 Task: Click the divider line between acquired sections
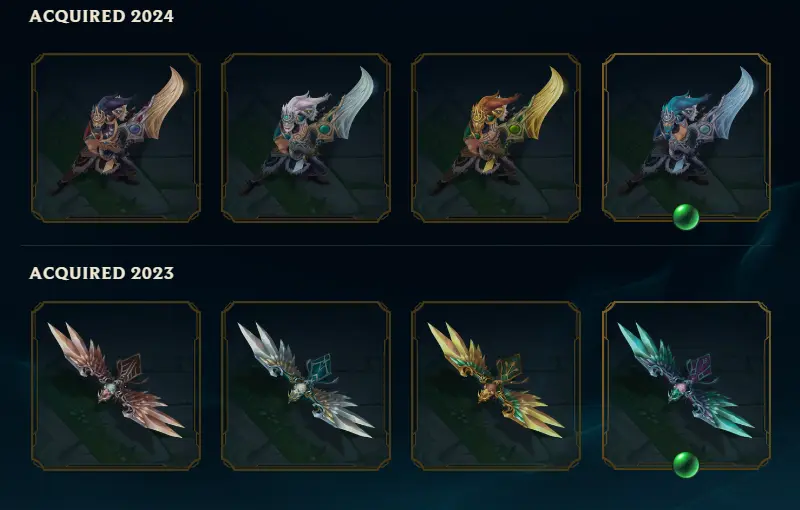coord(396,245)
